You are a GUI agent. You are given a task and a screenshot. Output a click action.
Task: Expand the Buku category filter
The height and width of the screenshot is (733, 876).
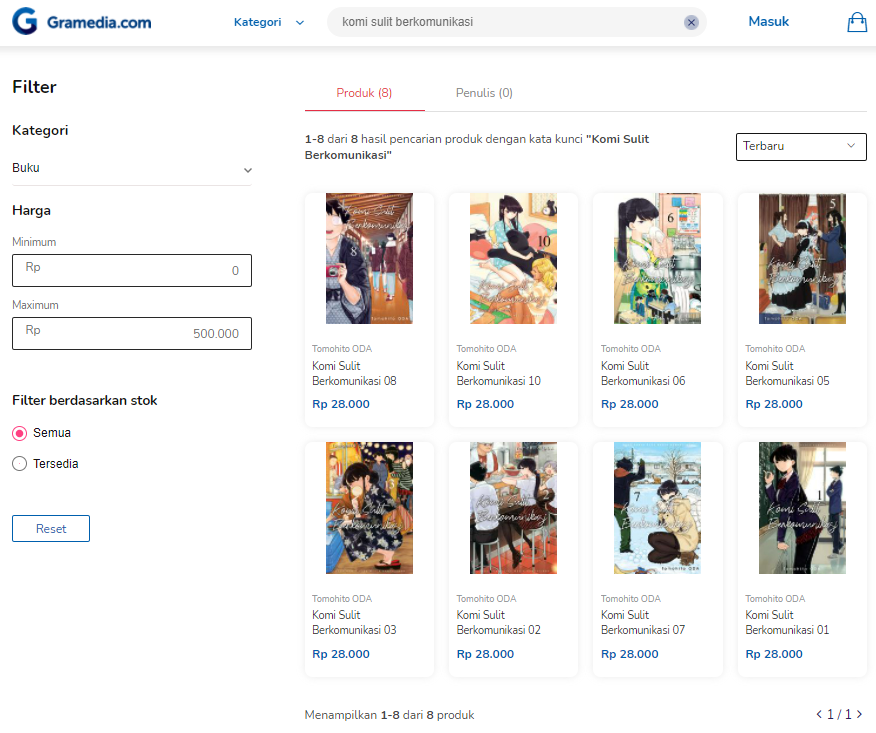(x=132, y=169)
